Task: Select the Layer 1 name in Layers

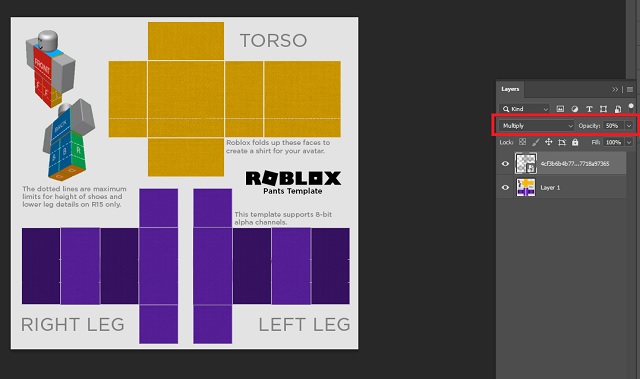Action: click(x=550, y=188)
